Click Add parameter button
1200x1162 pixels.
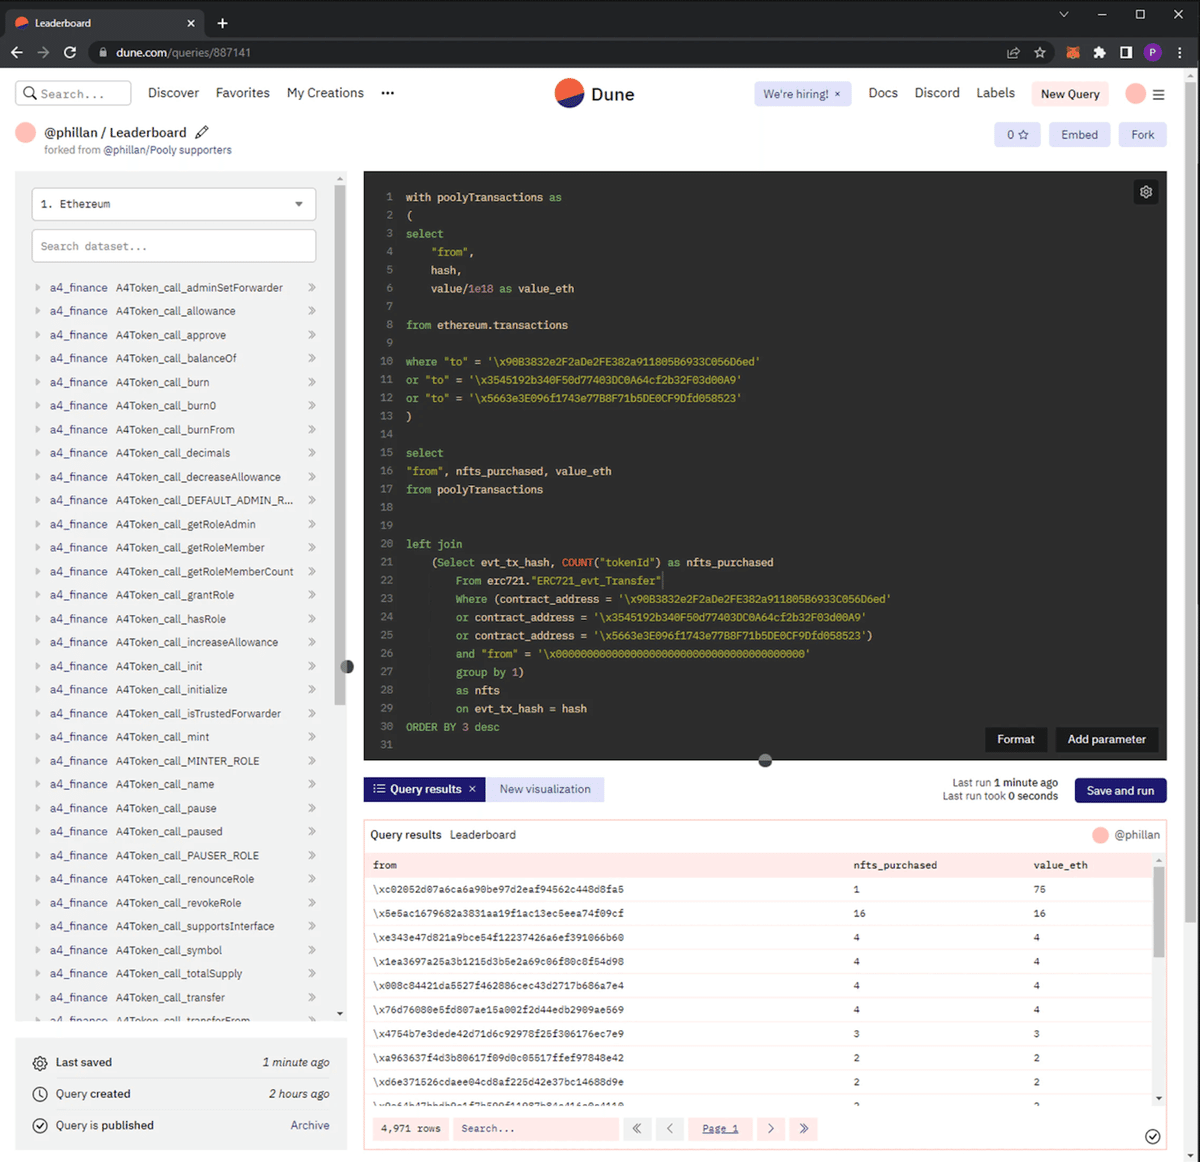point(1106,739)
